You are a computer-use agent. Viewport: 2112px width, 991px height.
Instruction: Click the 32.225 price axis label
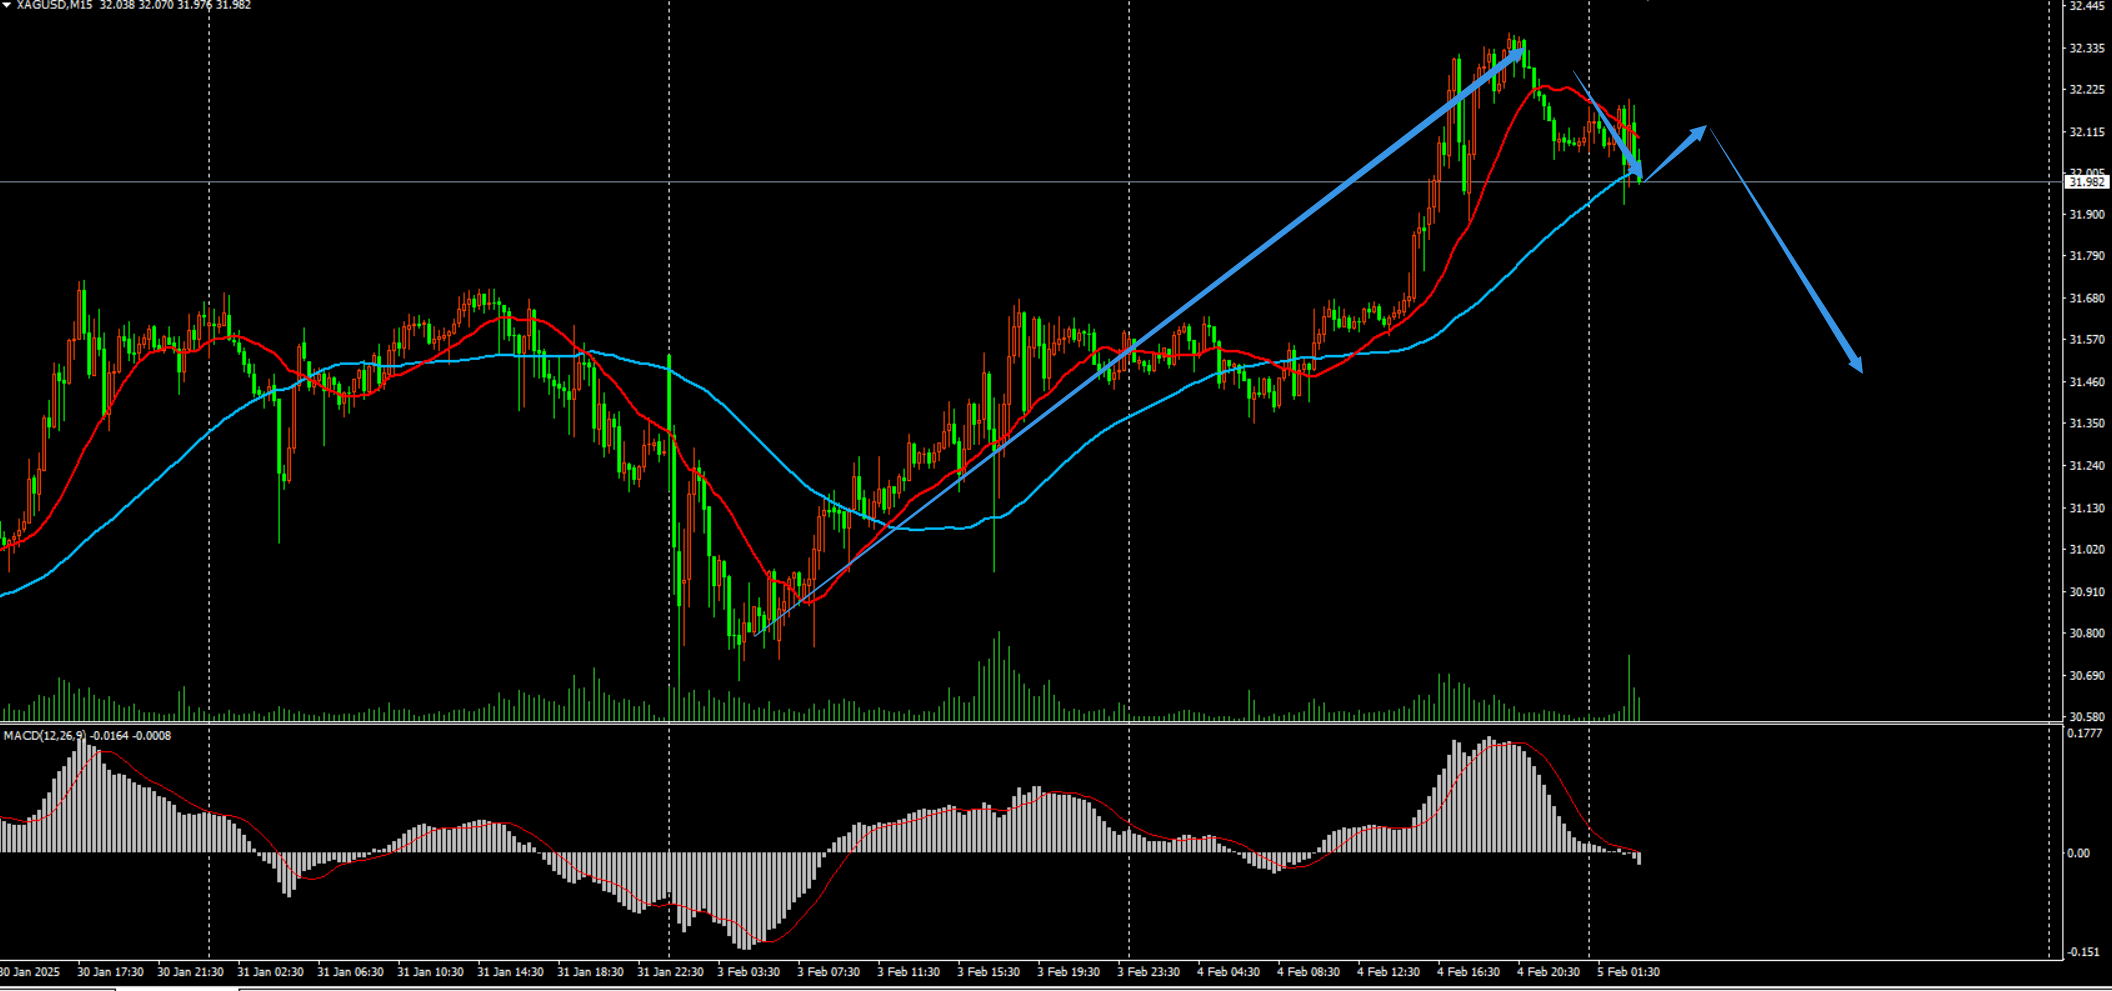click(2087, 89)
